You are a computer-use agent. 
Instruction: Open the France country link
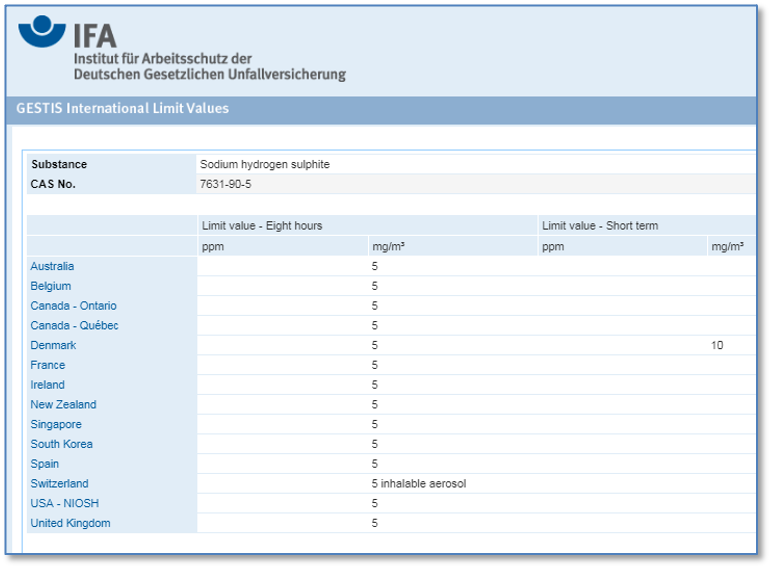pyautogui.click(x=48, y=365)
